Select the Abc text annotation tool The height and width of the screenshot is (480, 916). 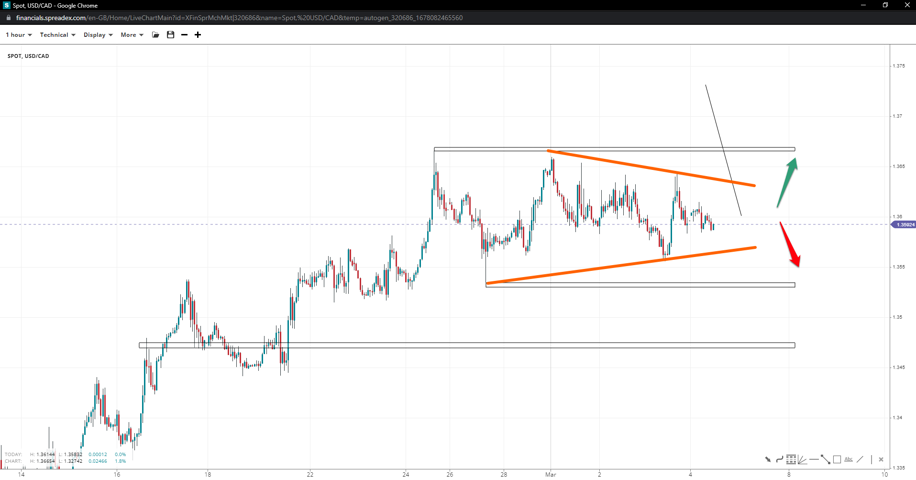pyautogui.click(x=848, y=460)
